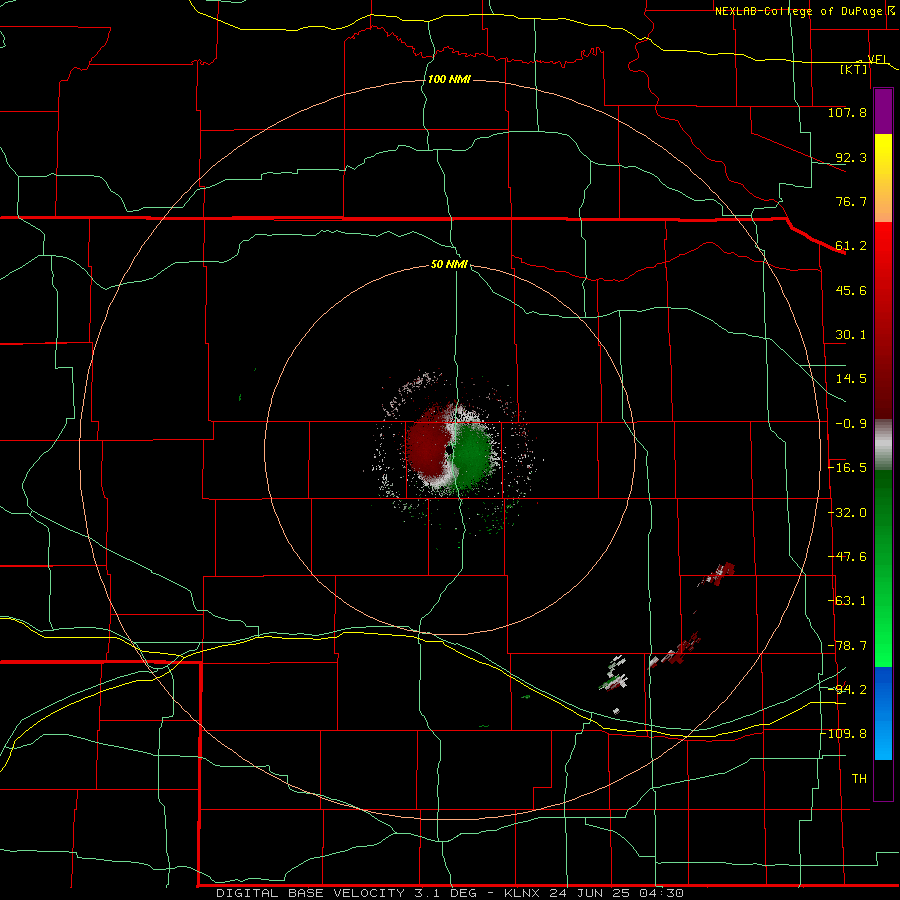Screen dimensions: 900x900
Task: Select the -32.0 legend value
Action: [847, 513]
